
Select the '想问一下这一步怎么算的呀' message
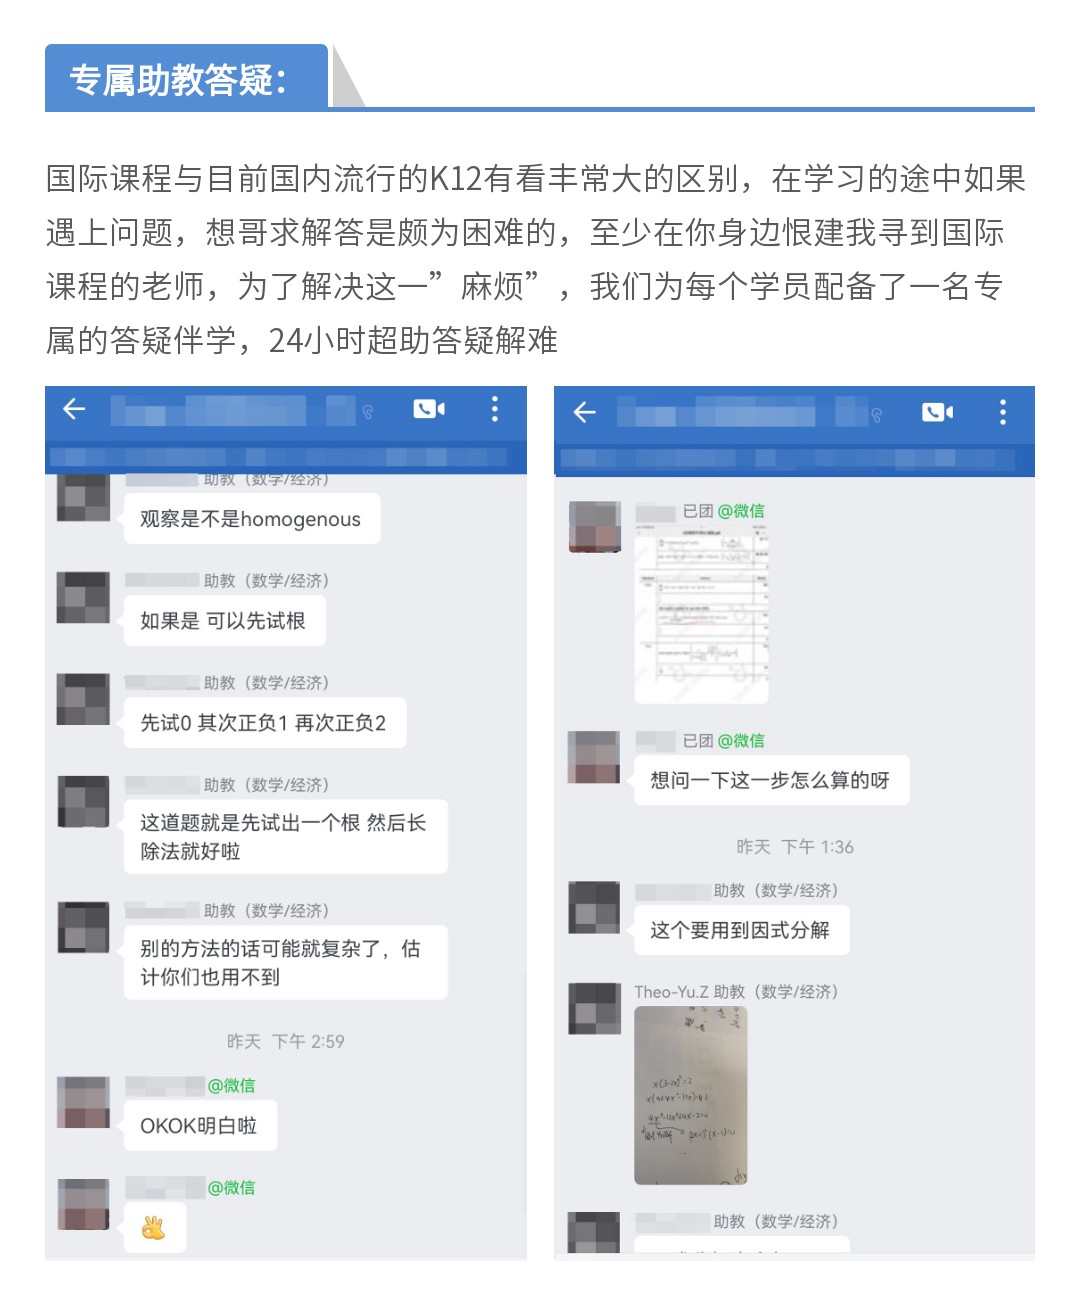click(771, 780)
